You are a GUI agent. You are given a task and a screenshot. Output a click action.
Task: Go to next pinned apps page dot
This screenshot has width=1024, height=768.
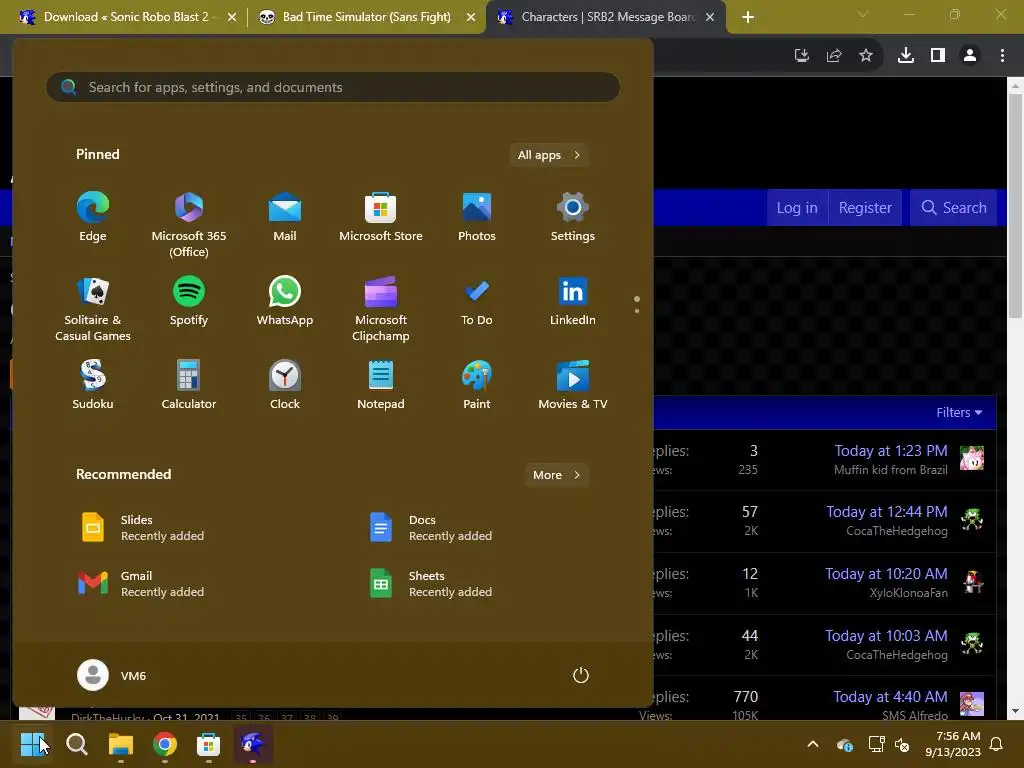(x=637, y=311)
